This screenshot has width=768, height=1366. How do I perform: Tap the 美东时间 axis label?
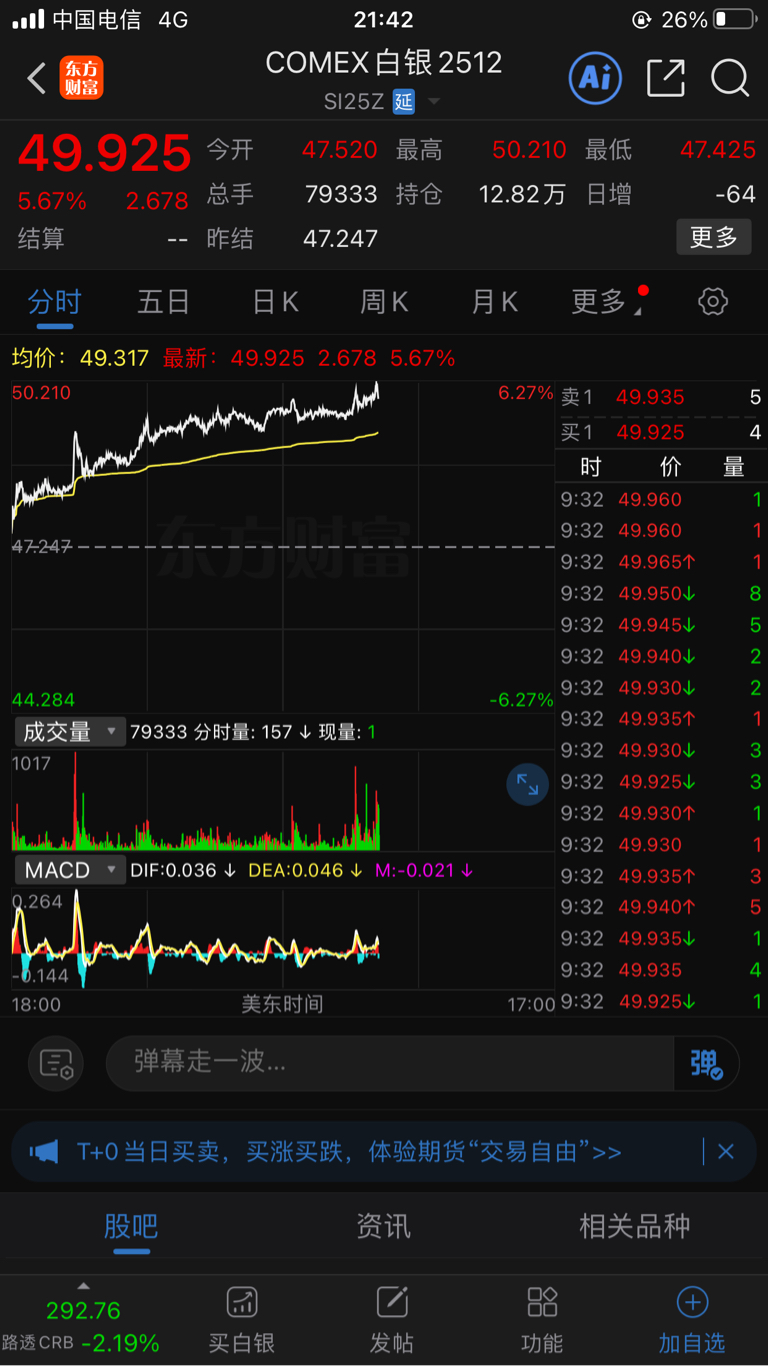point(283,1004)
